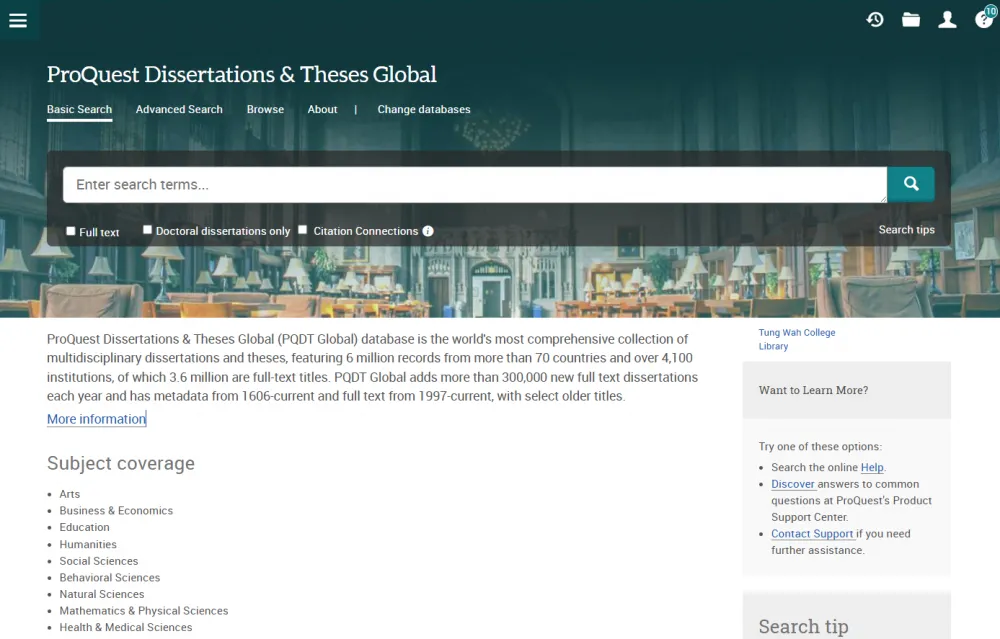Click the Citation Connections info icon

(x=428, y=231)
